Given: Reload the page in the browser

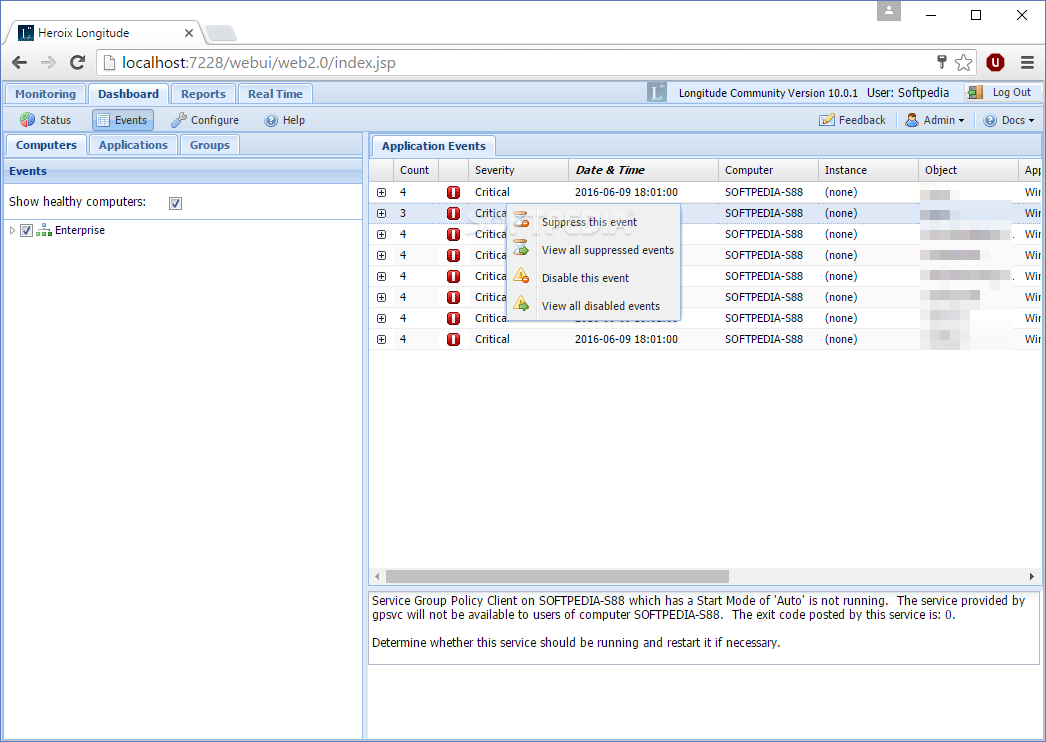Looking at the screenshot, I should pyautogui.click(x=77, y=63).
